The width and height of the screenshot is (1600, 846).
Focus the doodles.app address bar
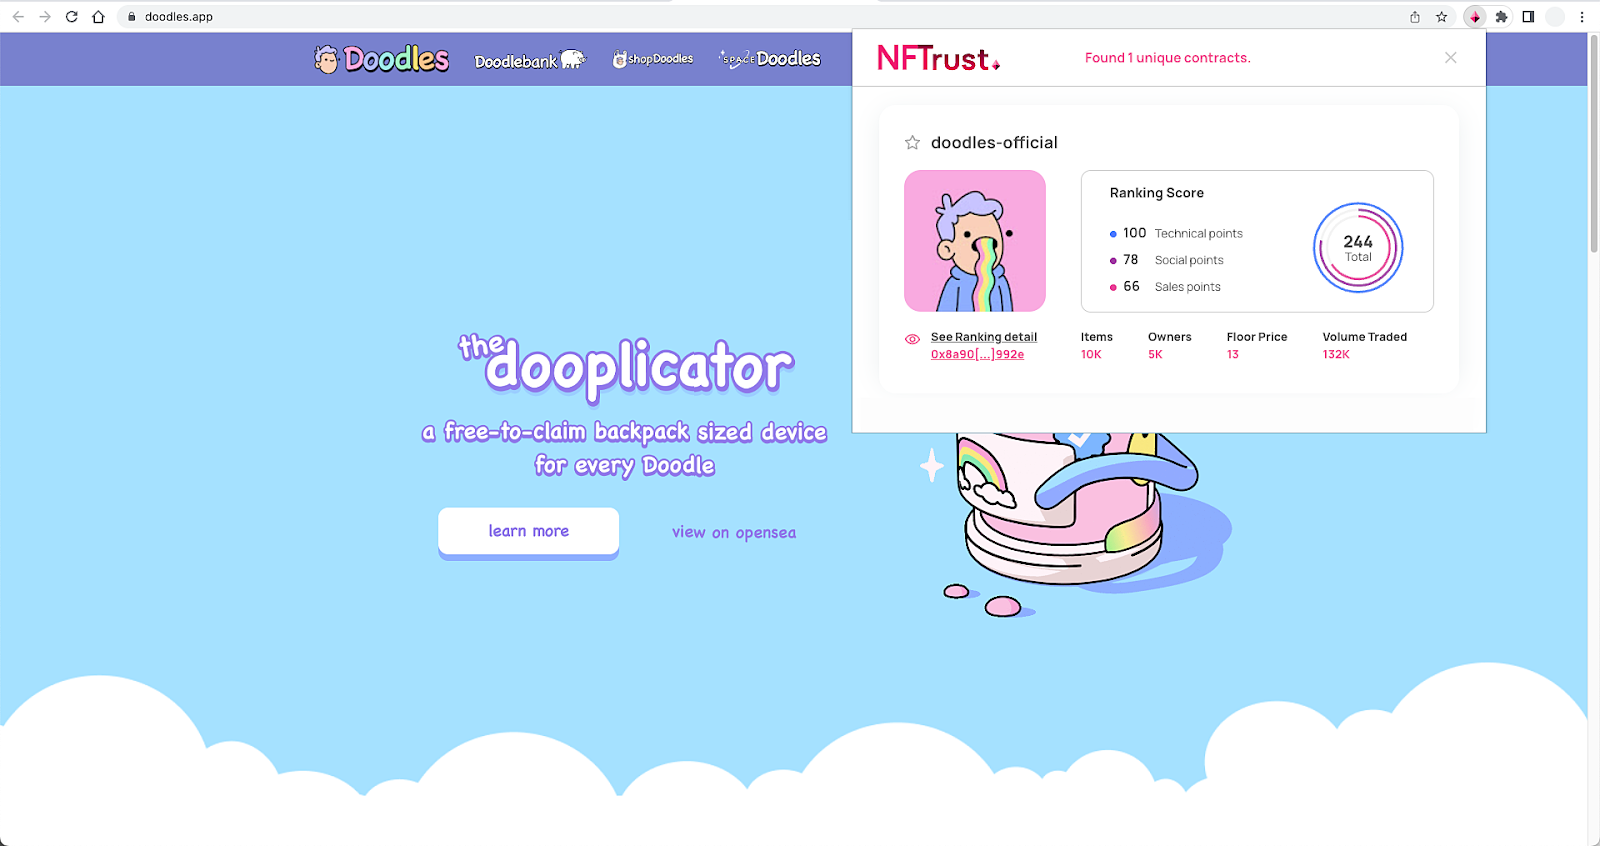coord(760,17)
